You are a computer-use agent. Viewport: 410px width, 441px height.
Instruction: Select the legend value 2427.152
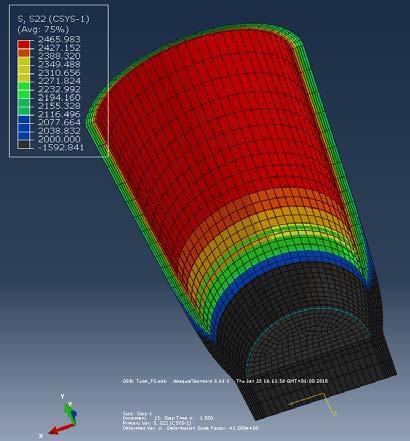coord(59,48)
